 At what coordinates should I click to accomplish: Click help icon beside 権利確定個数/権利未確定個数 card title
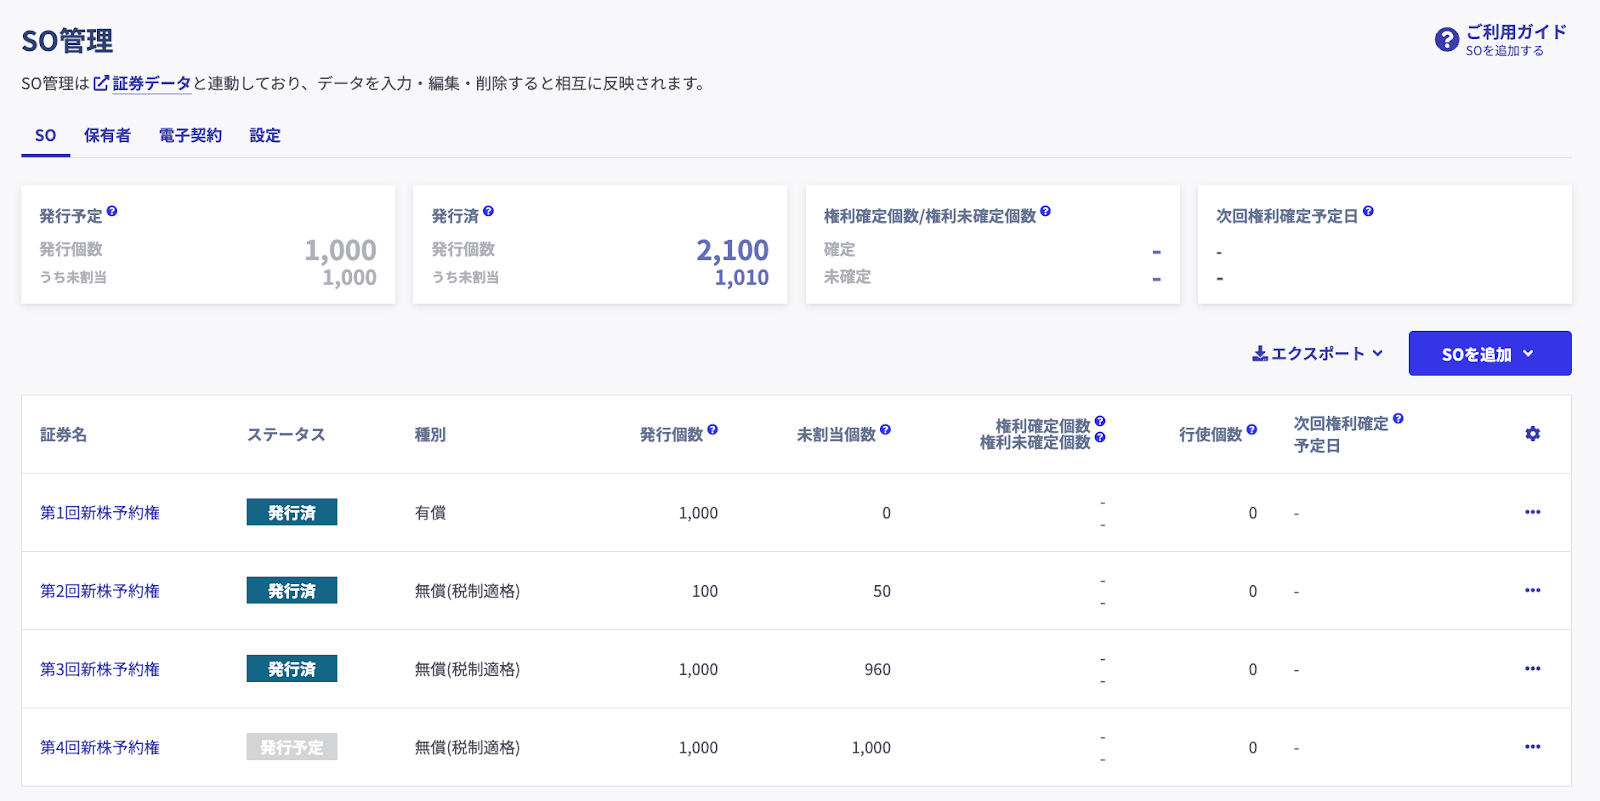click(x=1045, y=211)
